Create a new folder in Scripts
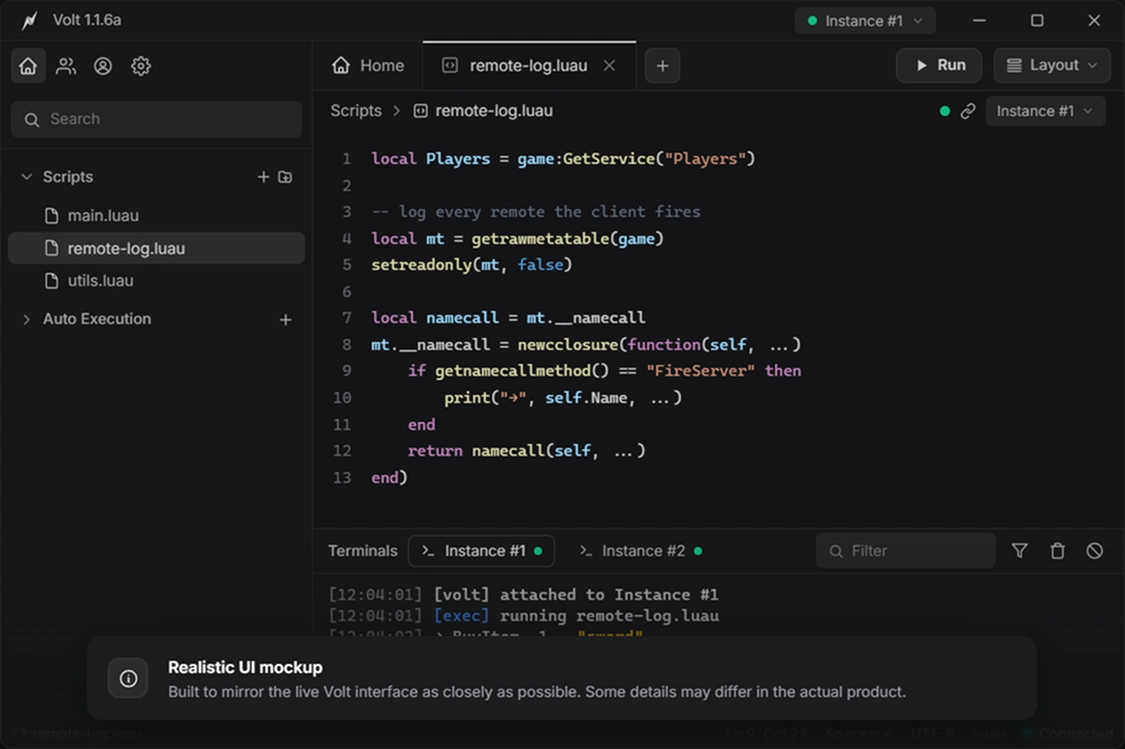The width and height of the screenshot is (1125, 749). [x=286, y=176]
